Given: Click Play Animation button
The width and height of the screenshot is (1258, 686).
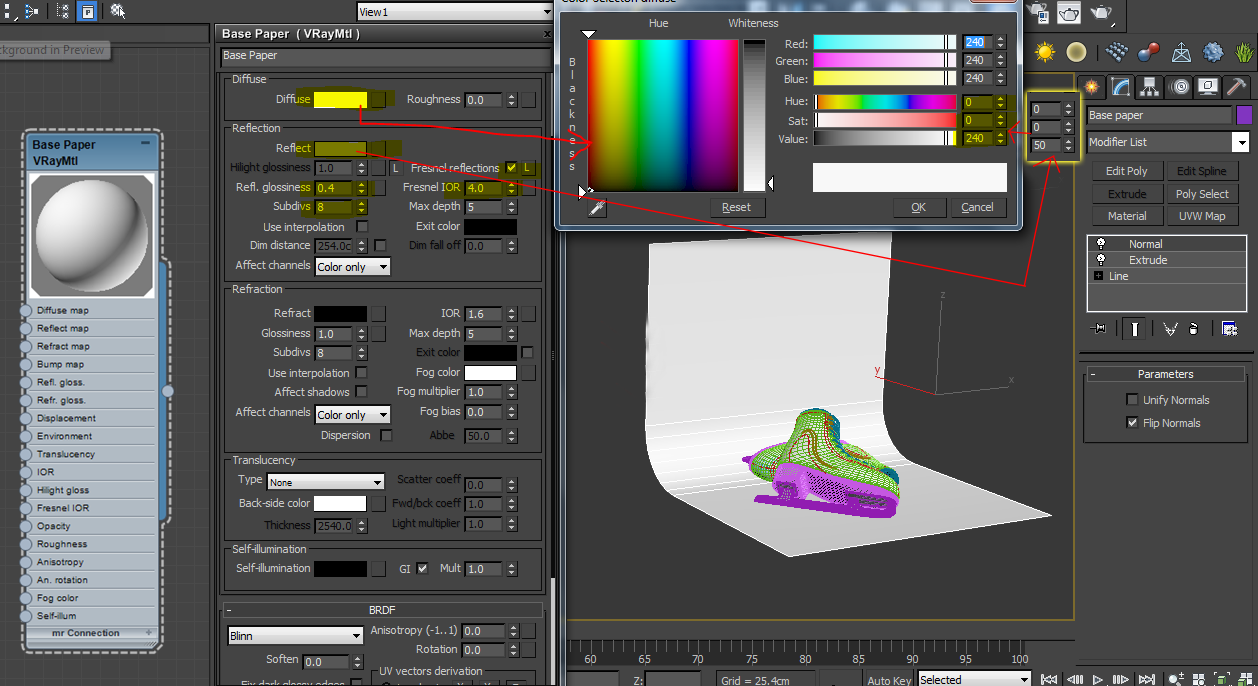Looking at the screenshot, I should 1098,679.
